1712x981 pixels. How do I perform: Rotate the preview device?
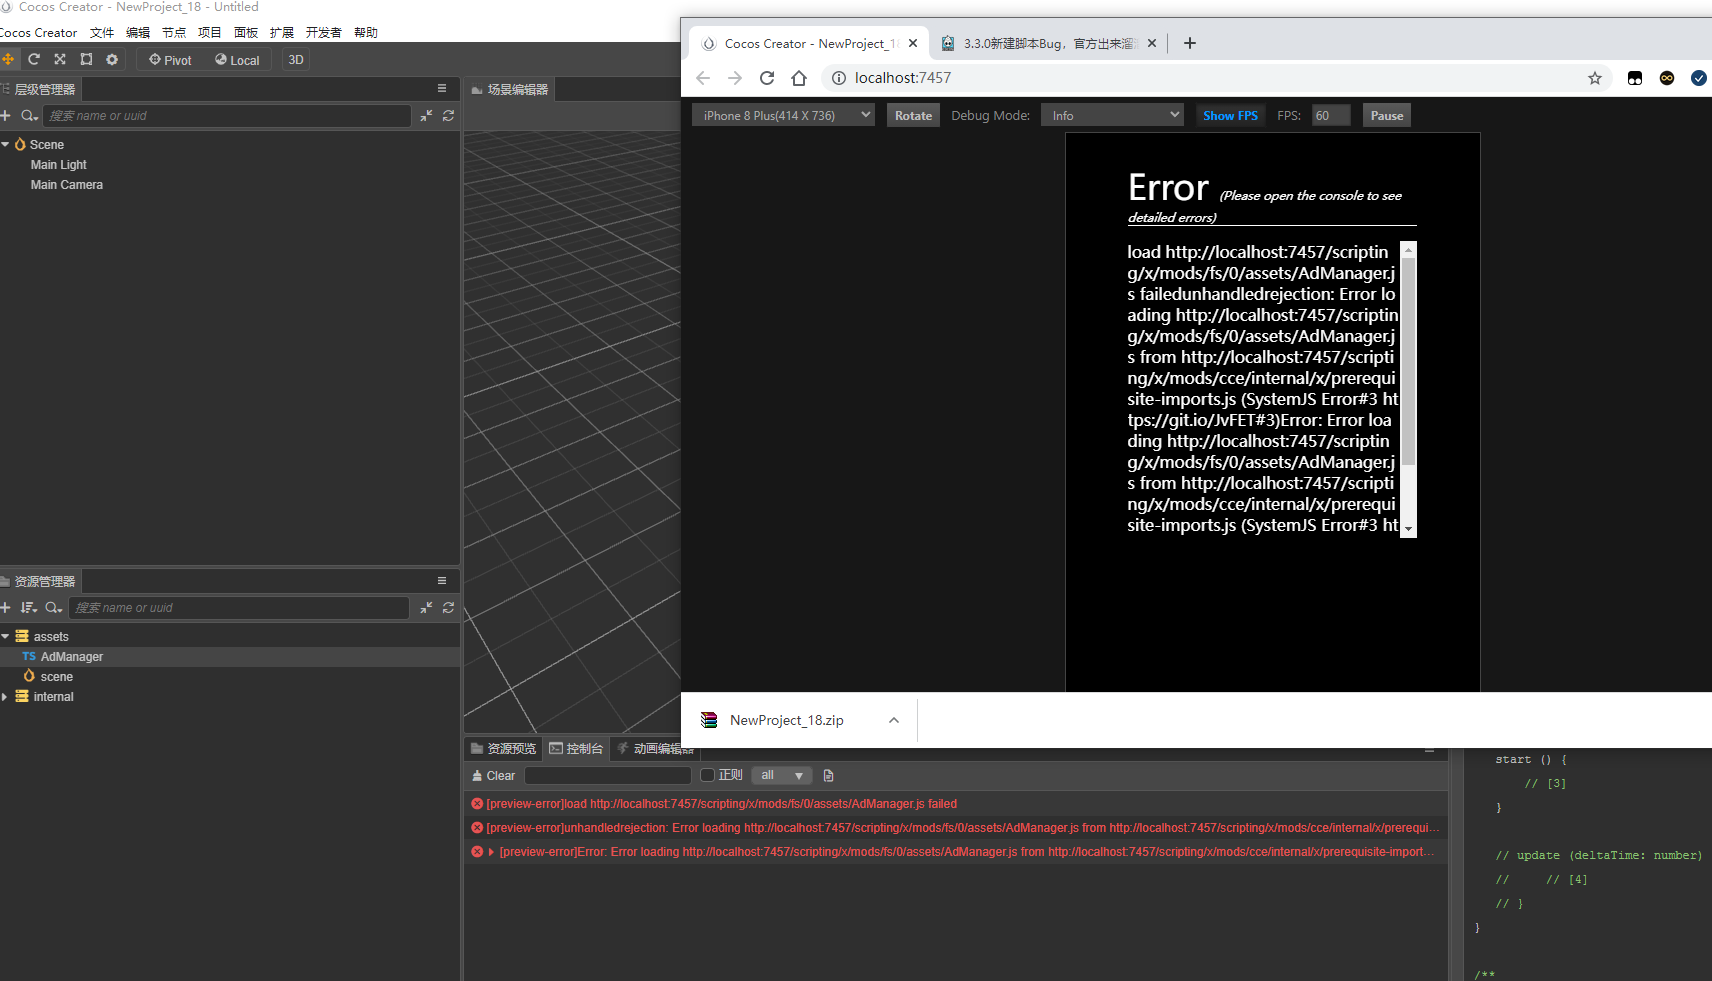pyautogui.click(x=913, y=116)
